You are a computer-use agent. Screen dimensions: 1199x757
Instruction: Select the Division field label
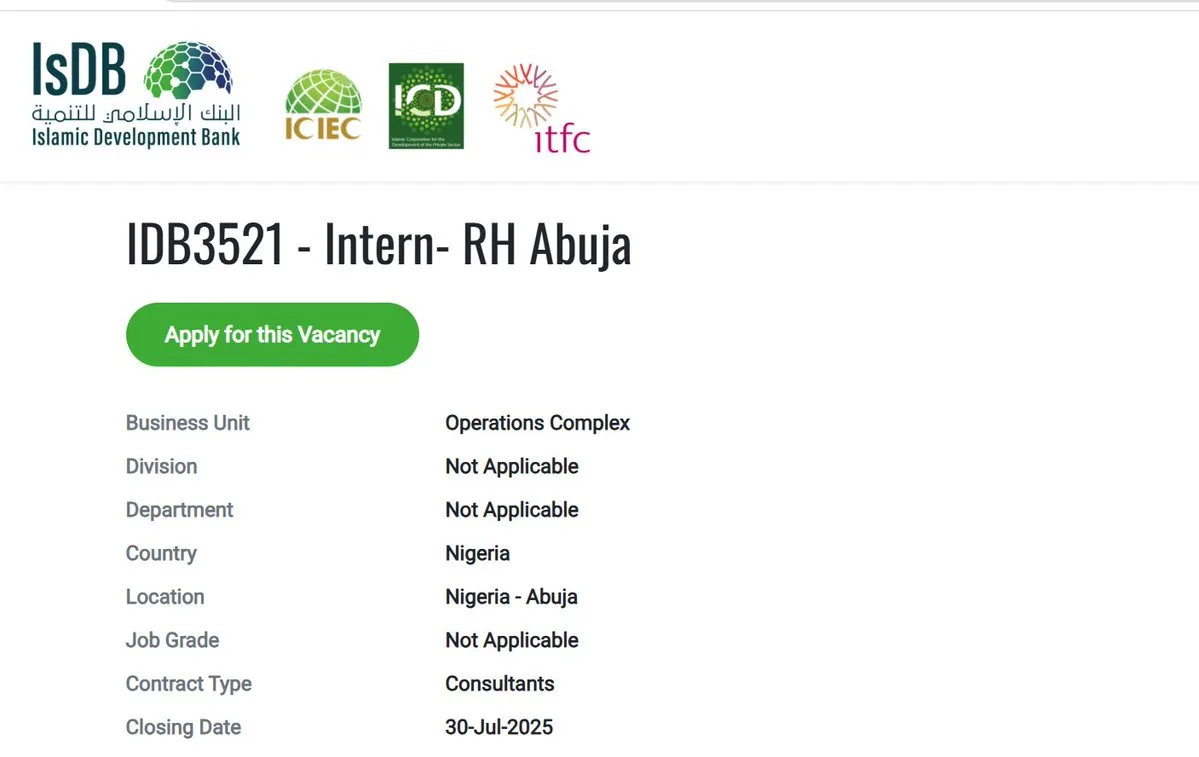161,466
